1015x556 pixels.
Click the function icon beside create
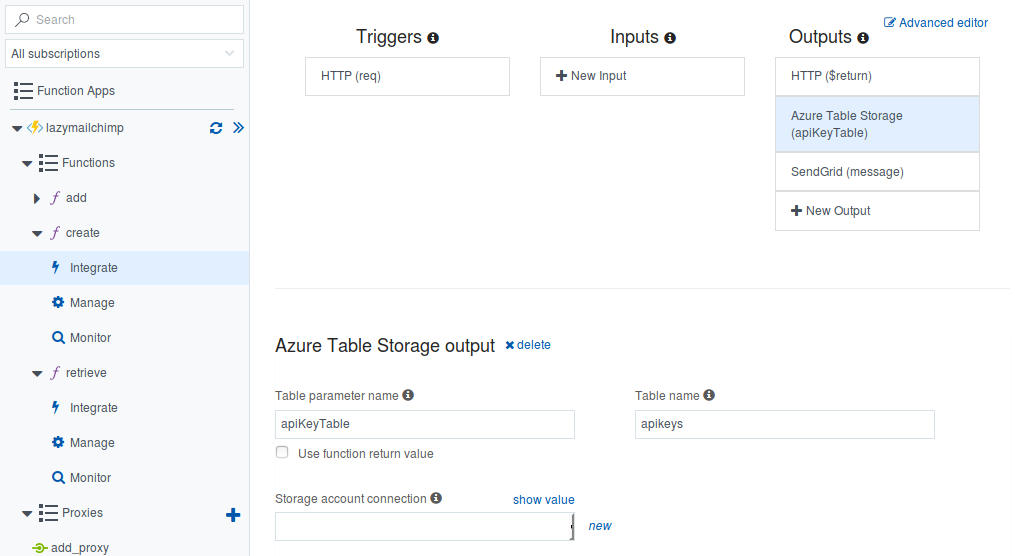click(55, 233)
